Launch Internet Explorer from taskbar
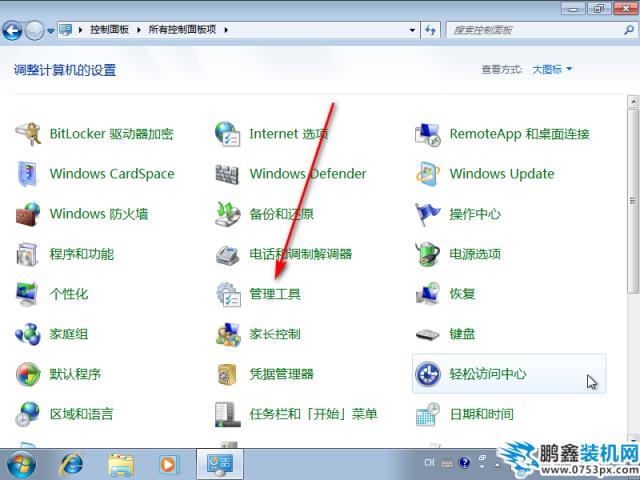Viewport: 640px width, 480px height. (x=71, y=464)
